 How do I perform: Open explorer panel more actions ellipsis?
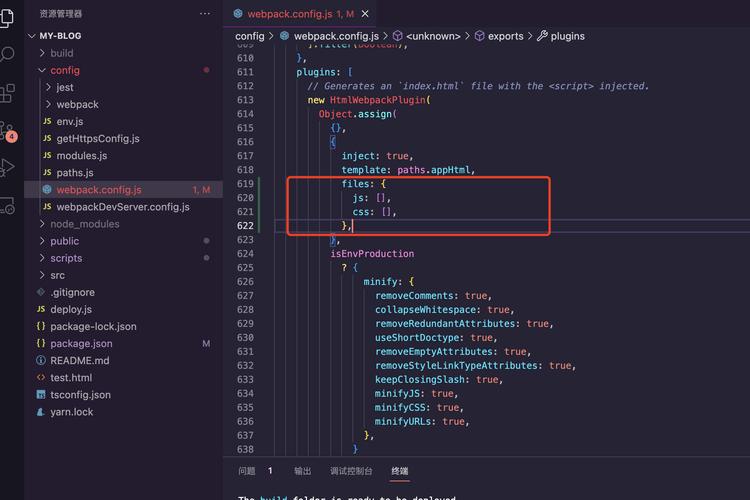205,14
